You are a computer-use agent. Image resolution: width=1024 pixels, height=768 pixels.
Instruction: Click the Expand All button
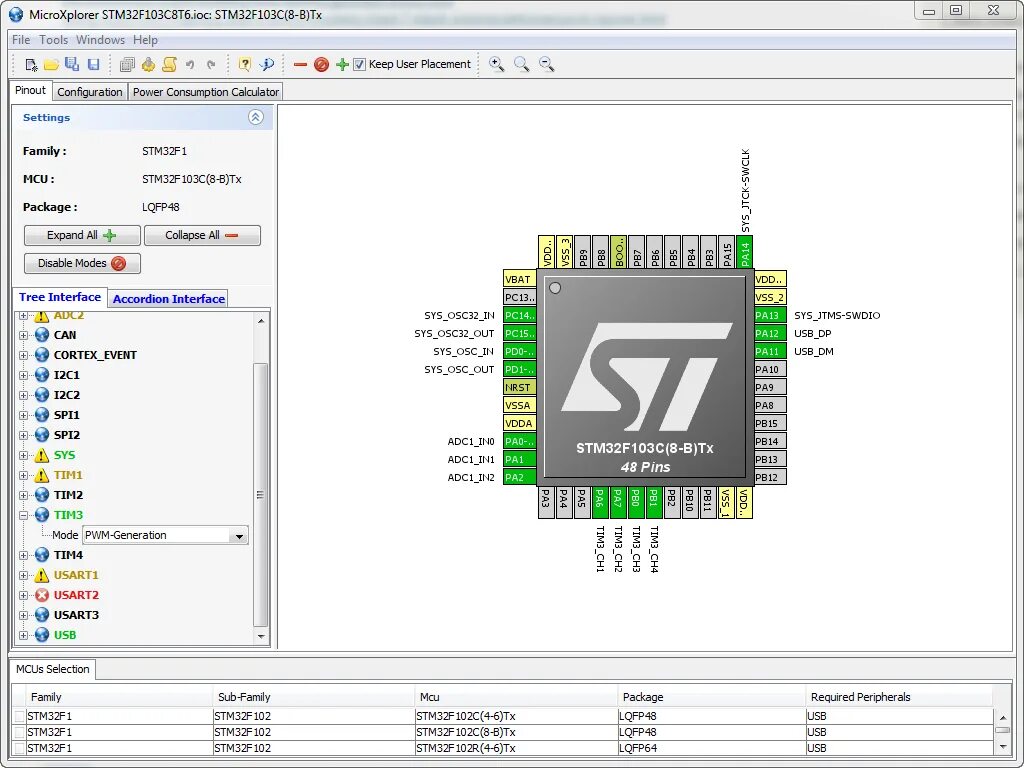(x=82, y=235)
